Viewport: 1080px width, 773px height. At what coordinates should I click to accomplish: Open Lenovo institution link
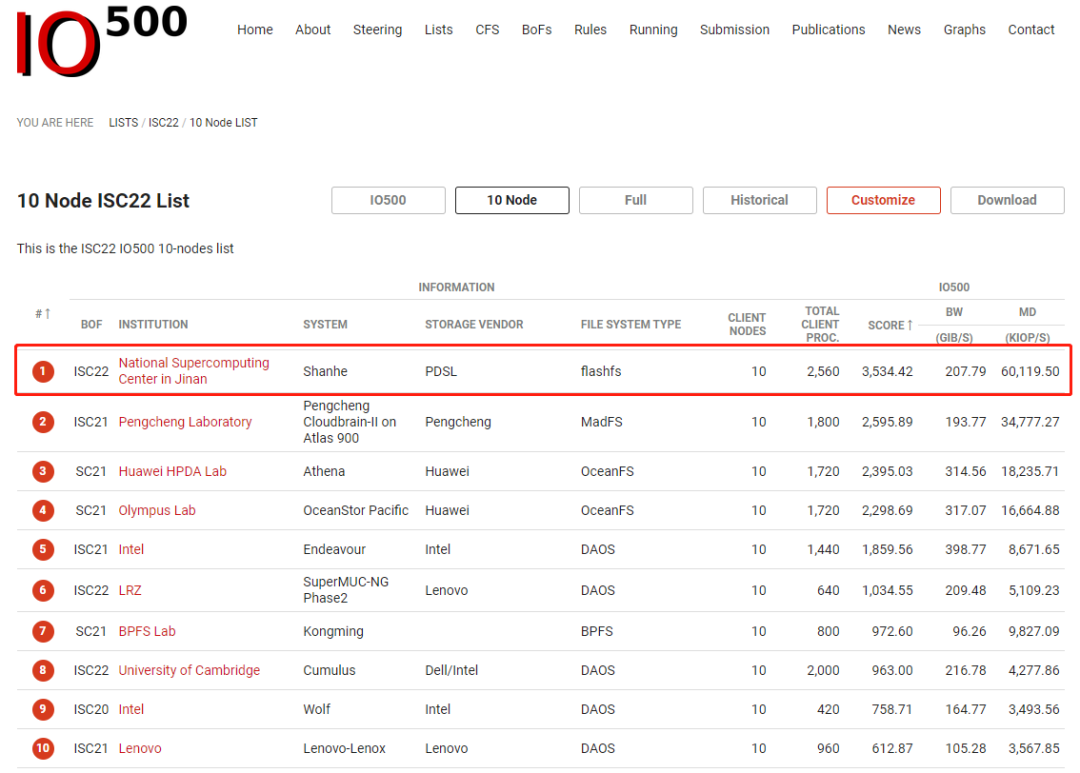point(140,748)
